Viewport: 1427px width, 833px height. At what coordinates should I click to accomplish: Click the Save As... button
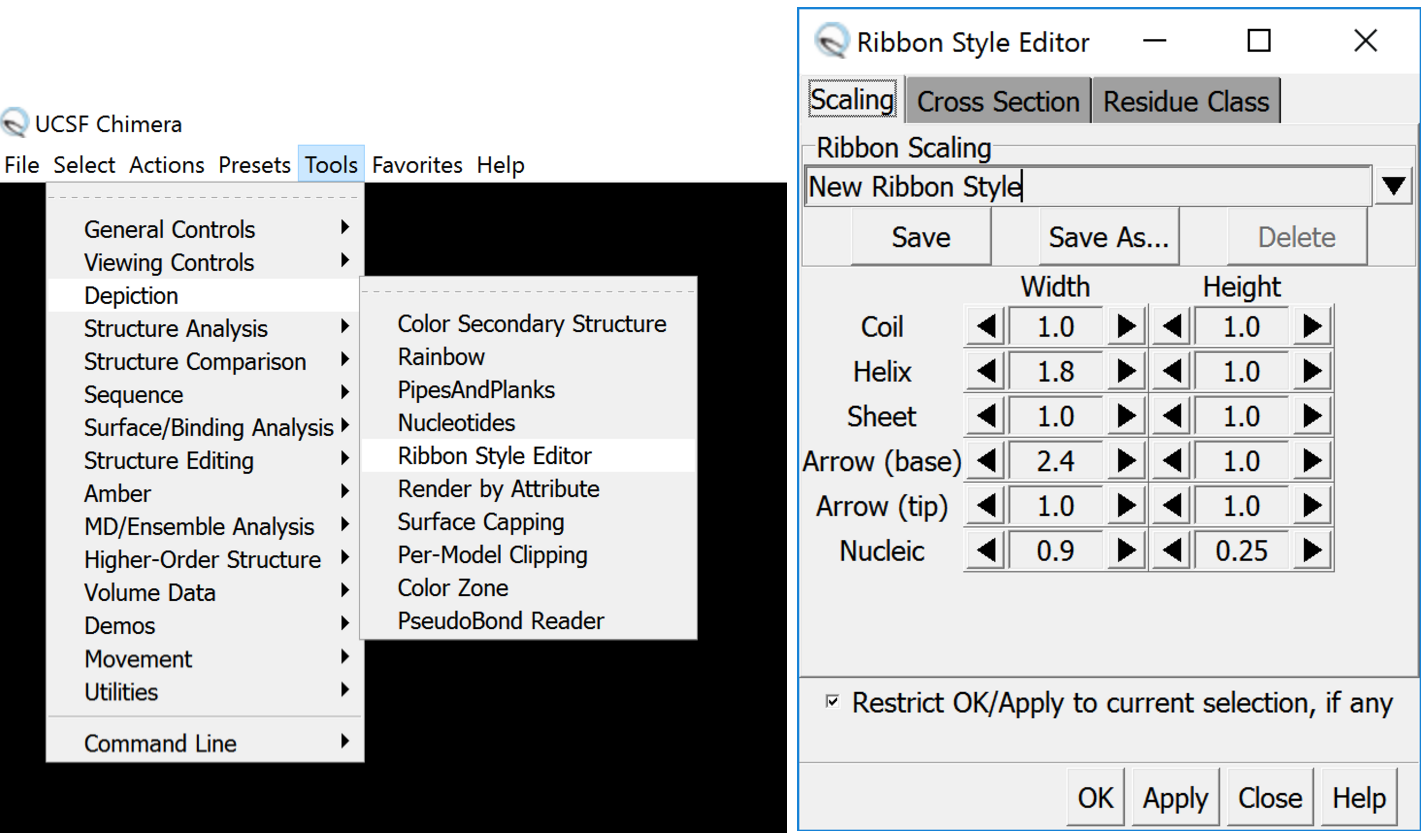point(1108,238)
